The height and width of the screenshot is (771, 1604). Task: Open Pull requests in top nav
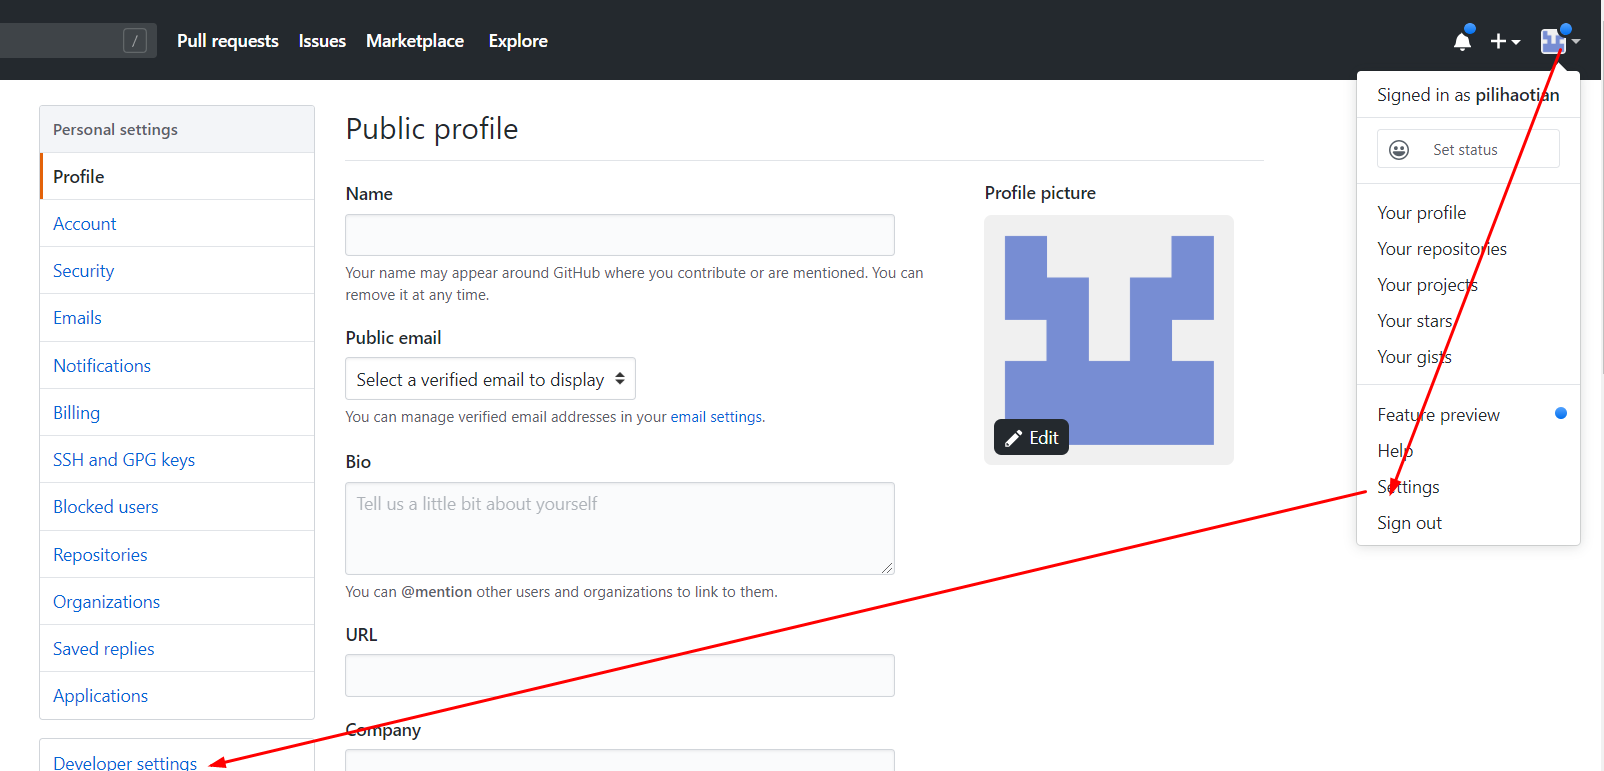point(228,41)
